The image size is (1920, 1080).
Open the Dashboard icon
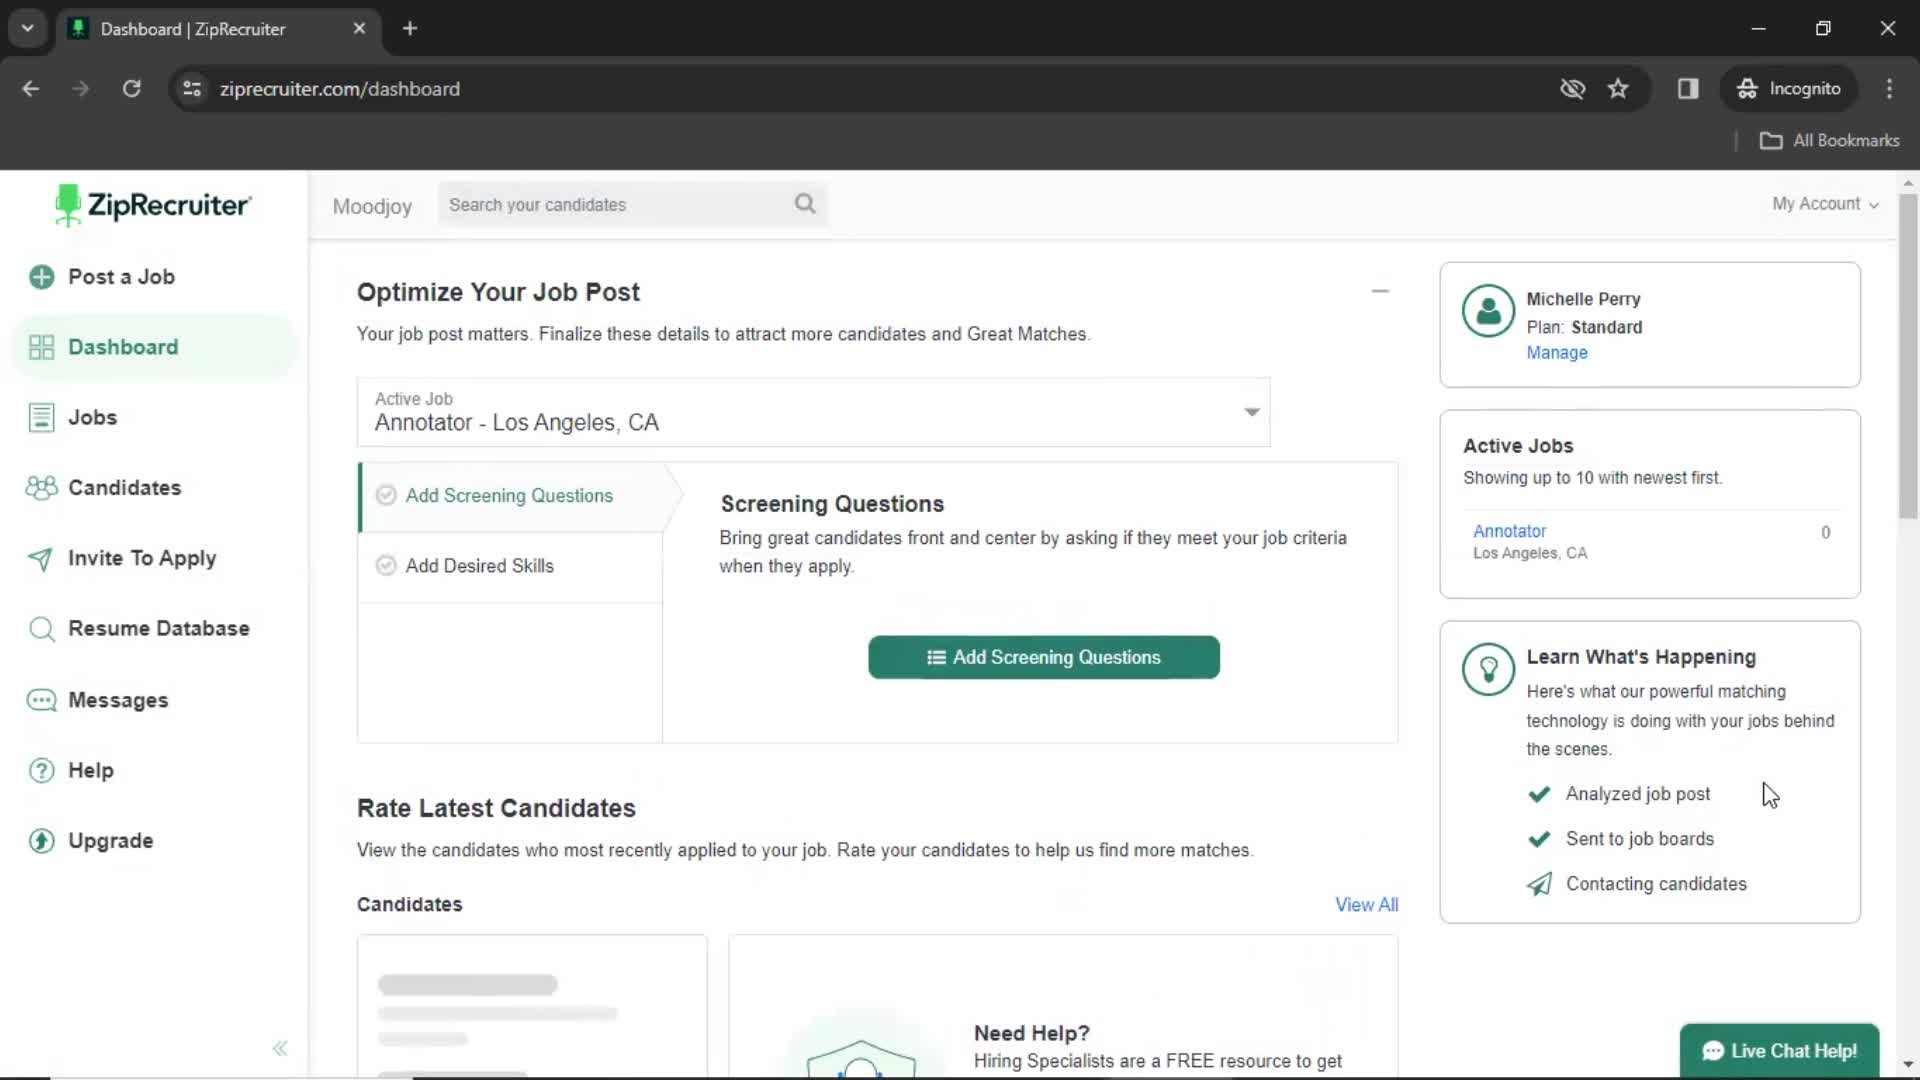point(40,347)
